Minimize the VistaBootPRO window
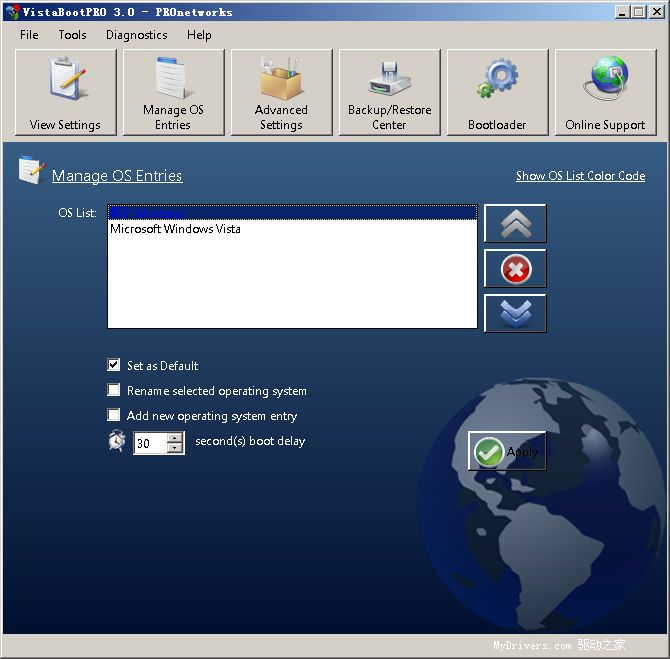 [622, 12]
